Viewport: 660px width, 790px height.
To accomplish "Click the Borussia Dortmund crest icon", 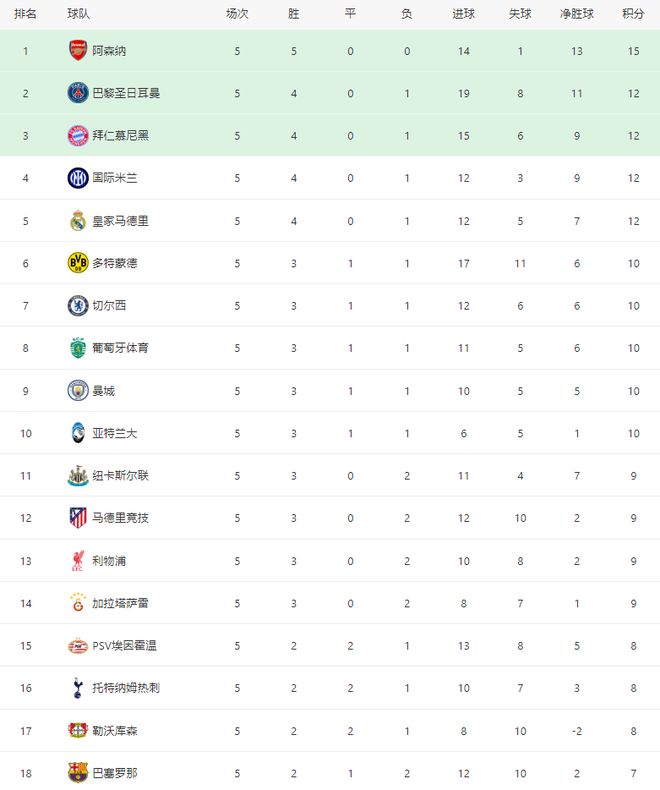I will 78,263.
